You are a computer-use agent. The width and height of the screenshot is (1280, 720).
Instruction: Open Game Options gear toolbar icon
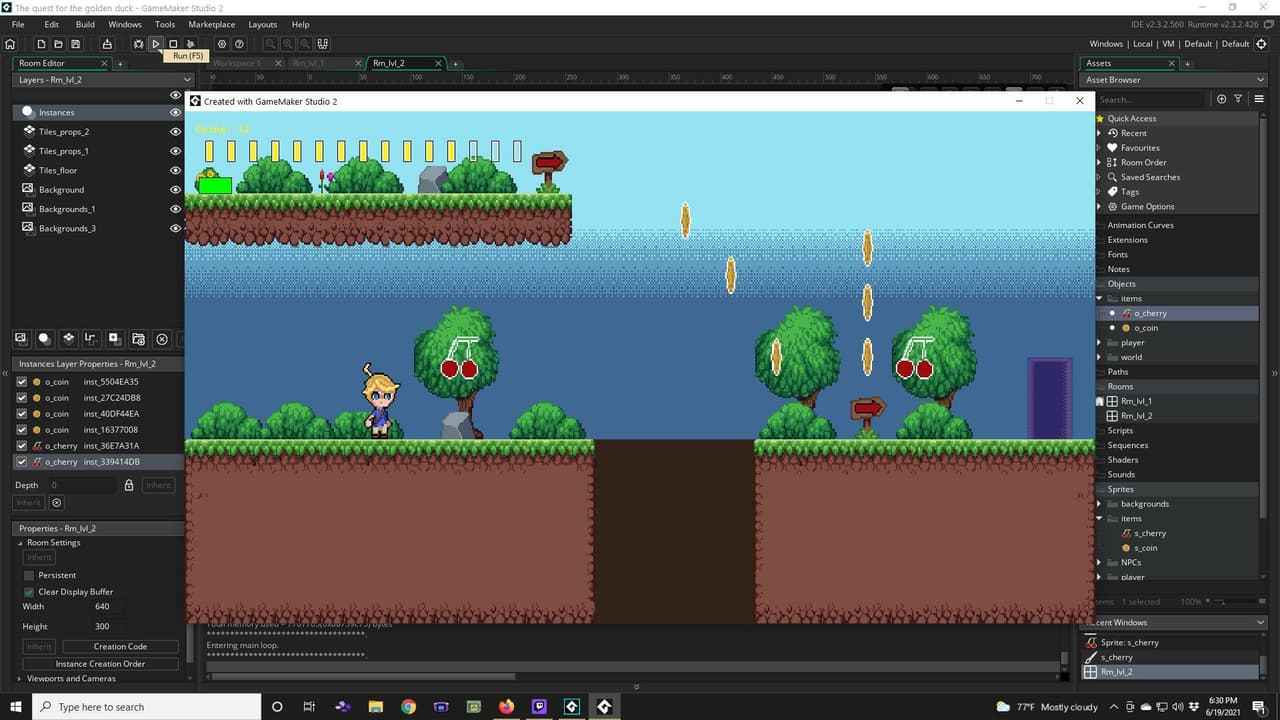click(x=222, y=44)
